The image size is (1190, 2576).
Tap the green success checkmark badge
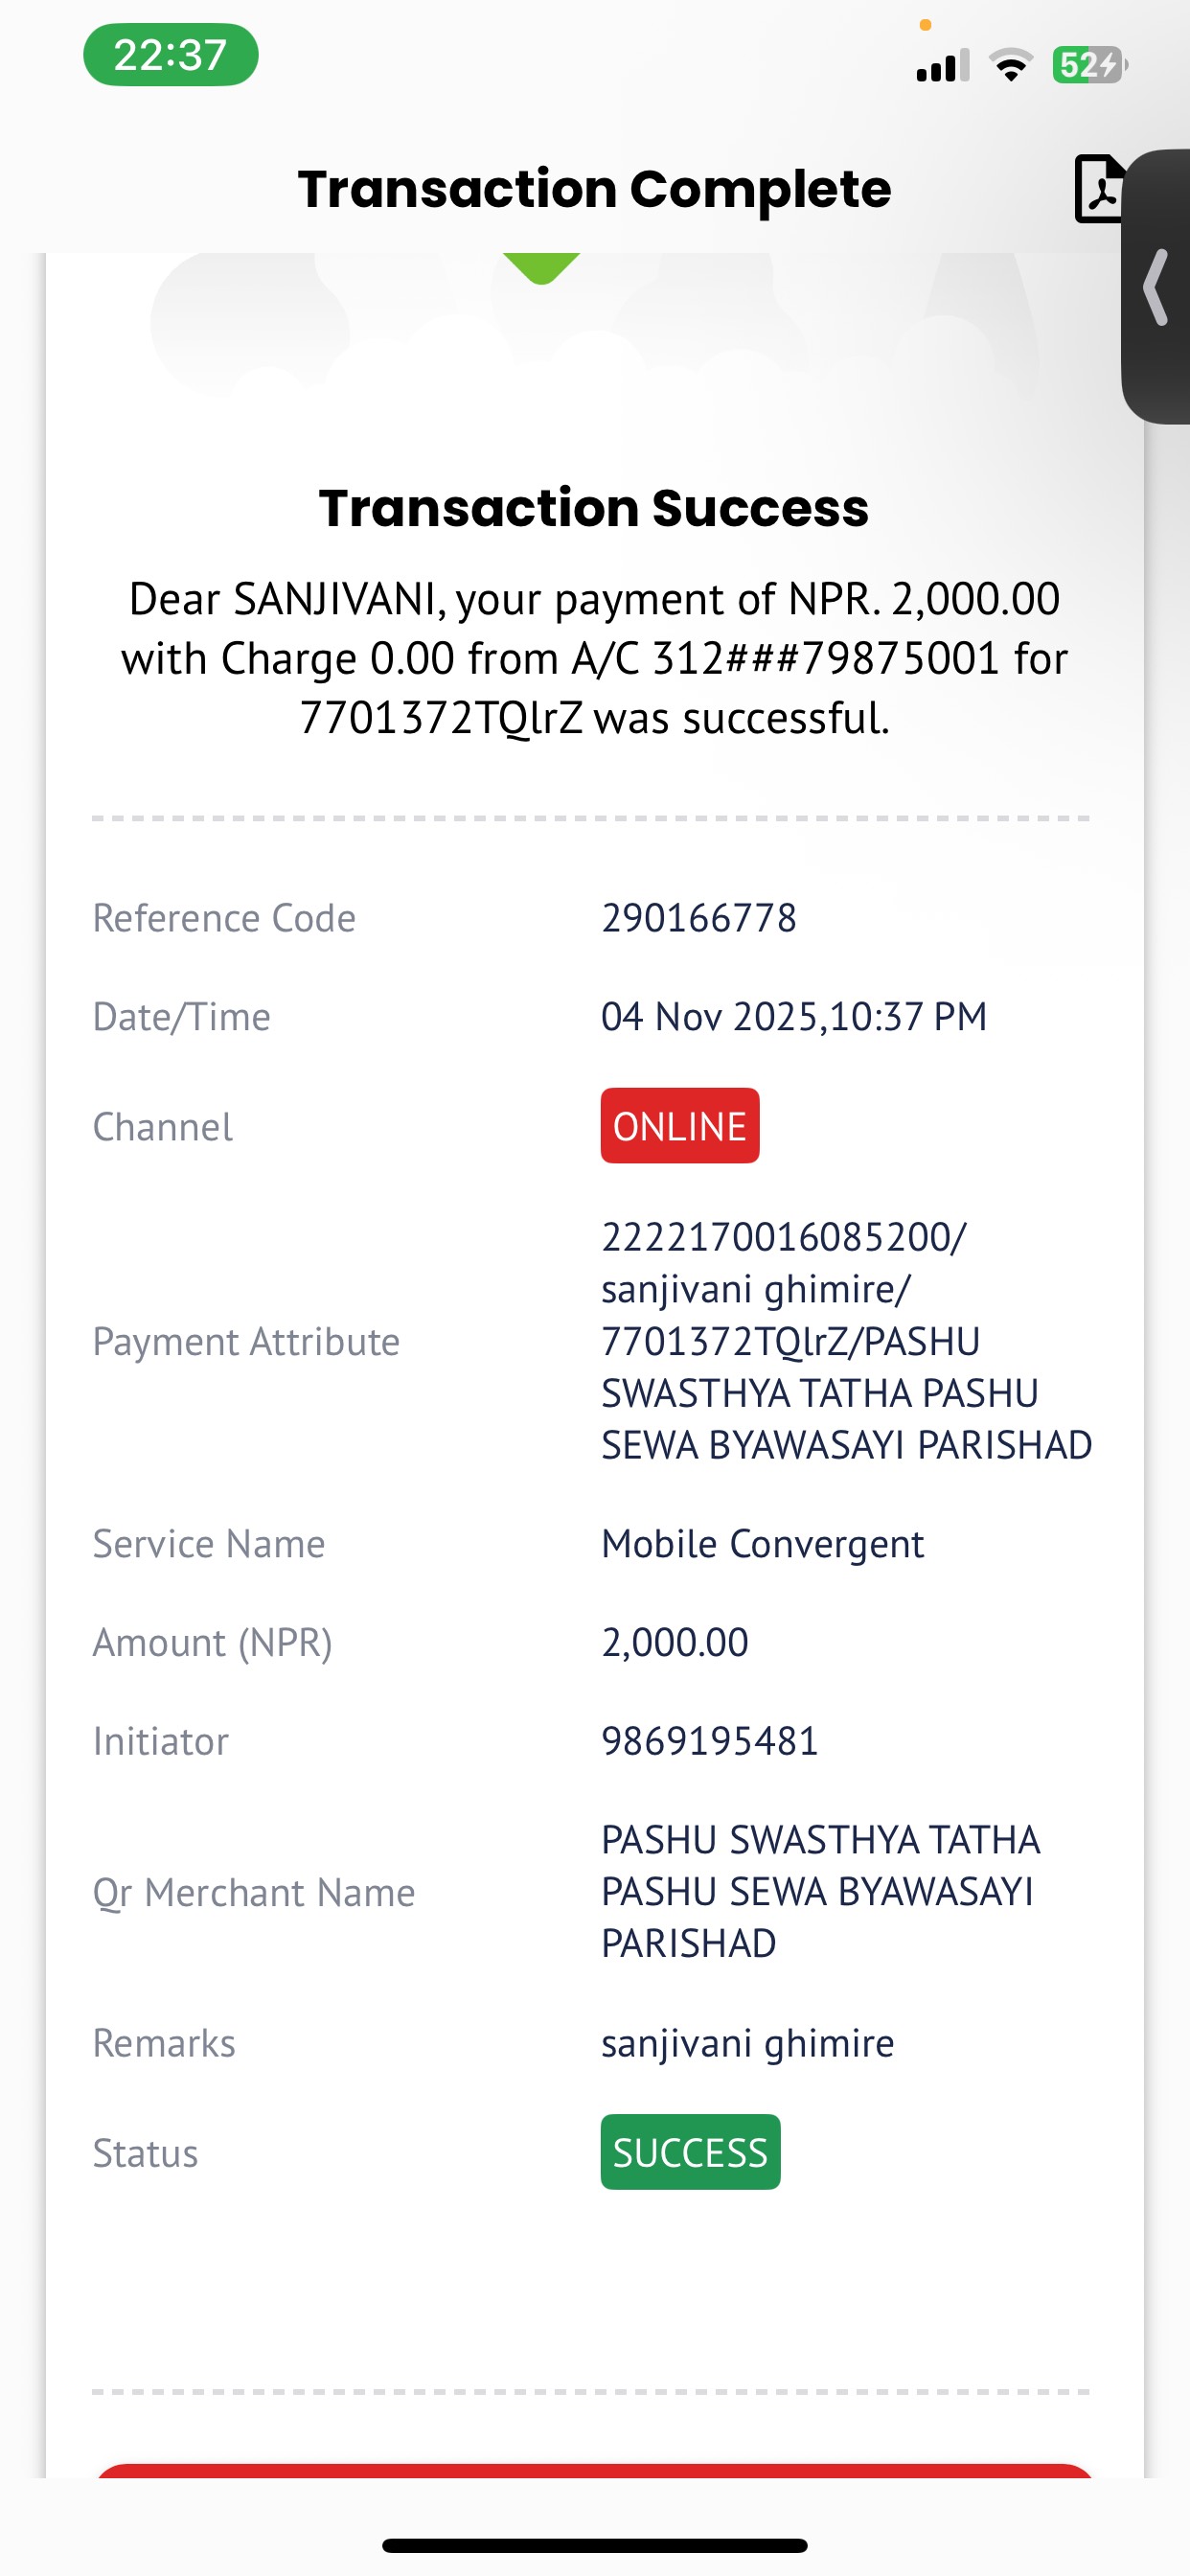(541, 268)
